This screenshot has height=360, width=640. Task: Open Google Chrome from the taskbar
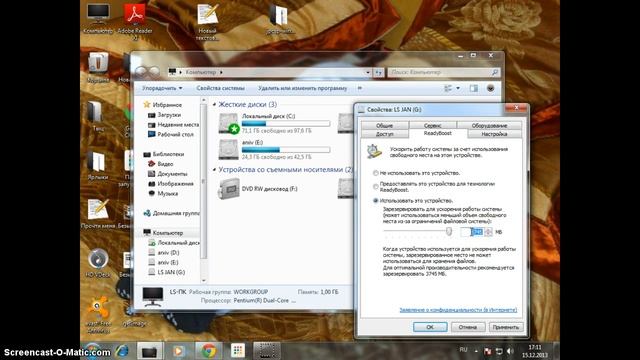(209, 351)
